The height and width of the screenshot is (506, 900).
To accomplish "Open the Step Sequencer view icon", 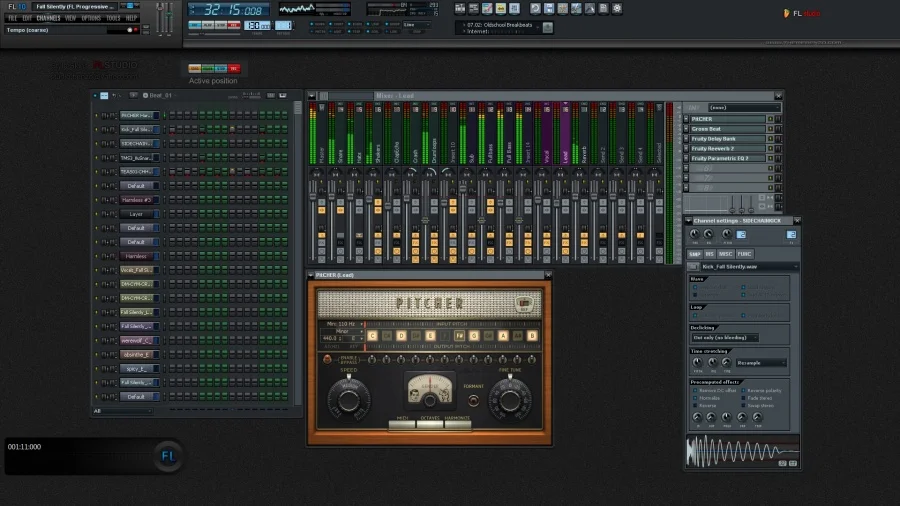I will pyautogui.click(x=474, y=9).
